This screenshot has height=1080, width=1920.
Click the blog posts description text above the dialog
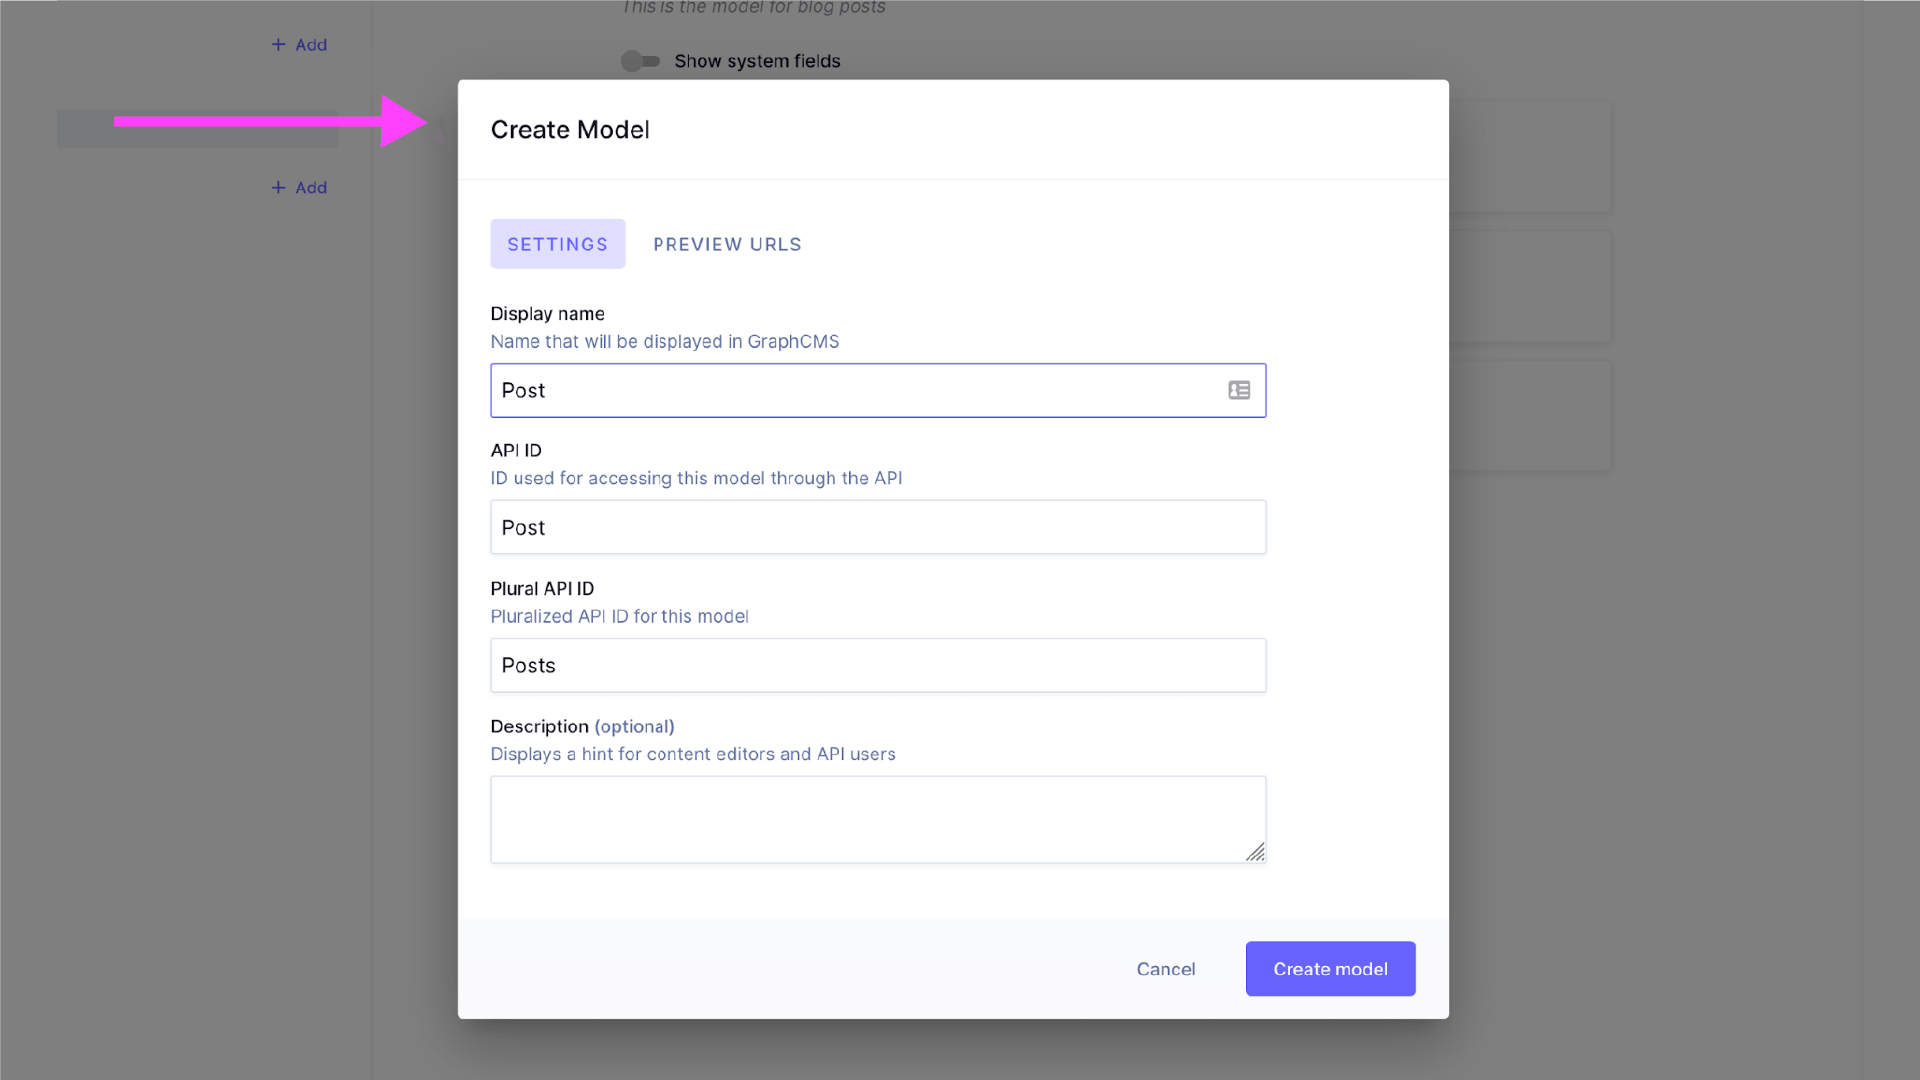752,8
